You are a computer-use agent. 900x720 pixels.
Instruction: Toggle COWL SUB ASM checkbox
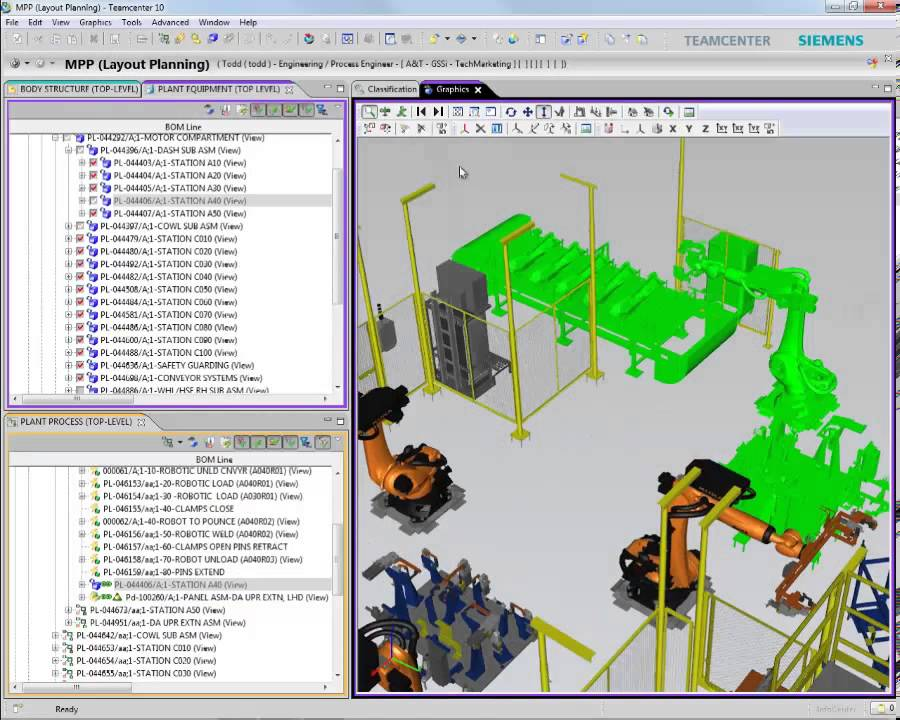tap(80, 226)
